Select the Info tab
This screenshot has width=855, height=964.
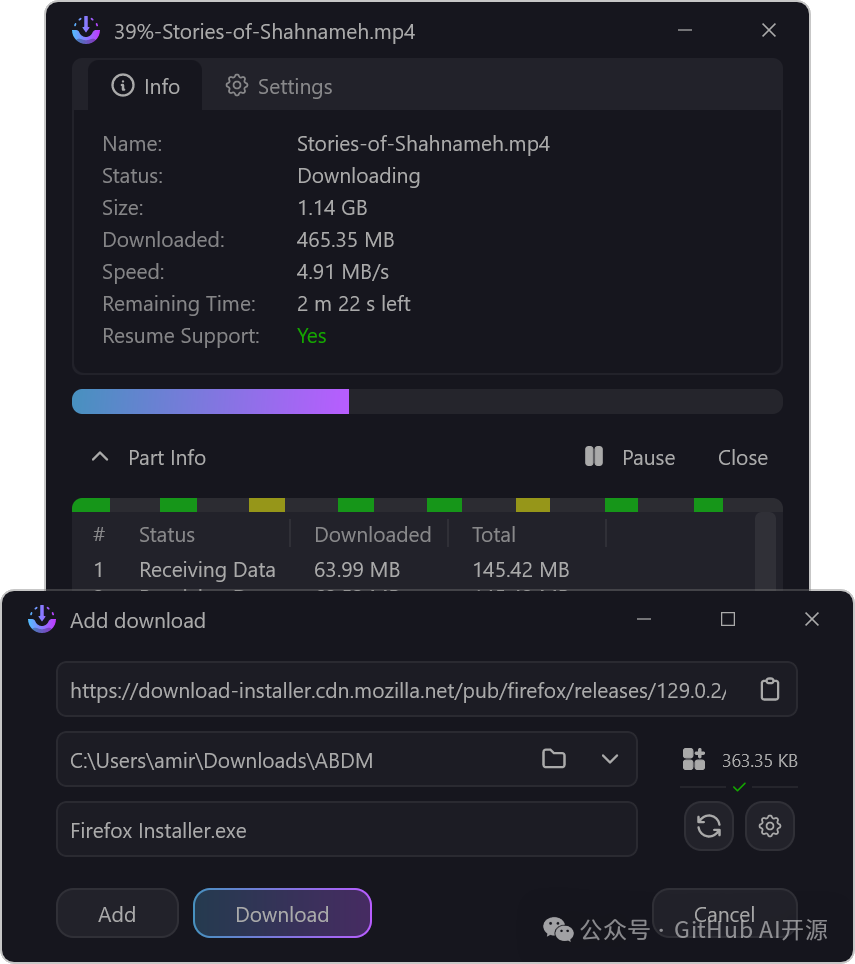pyautogui.click(x=145, y=86)
